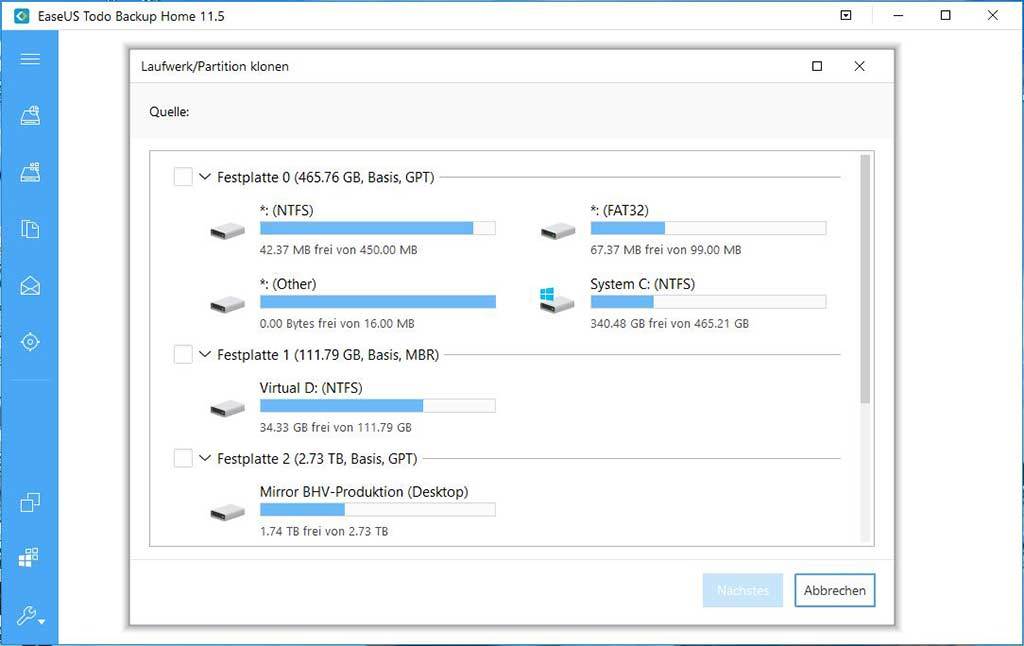This screenshot has height=646, width=1024.
Task: Click the text 67.37 MB frei von 99.00 MB
Action: pos(665,250)
